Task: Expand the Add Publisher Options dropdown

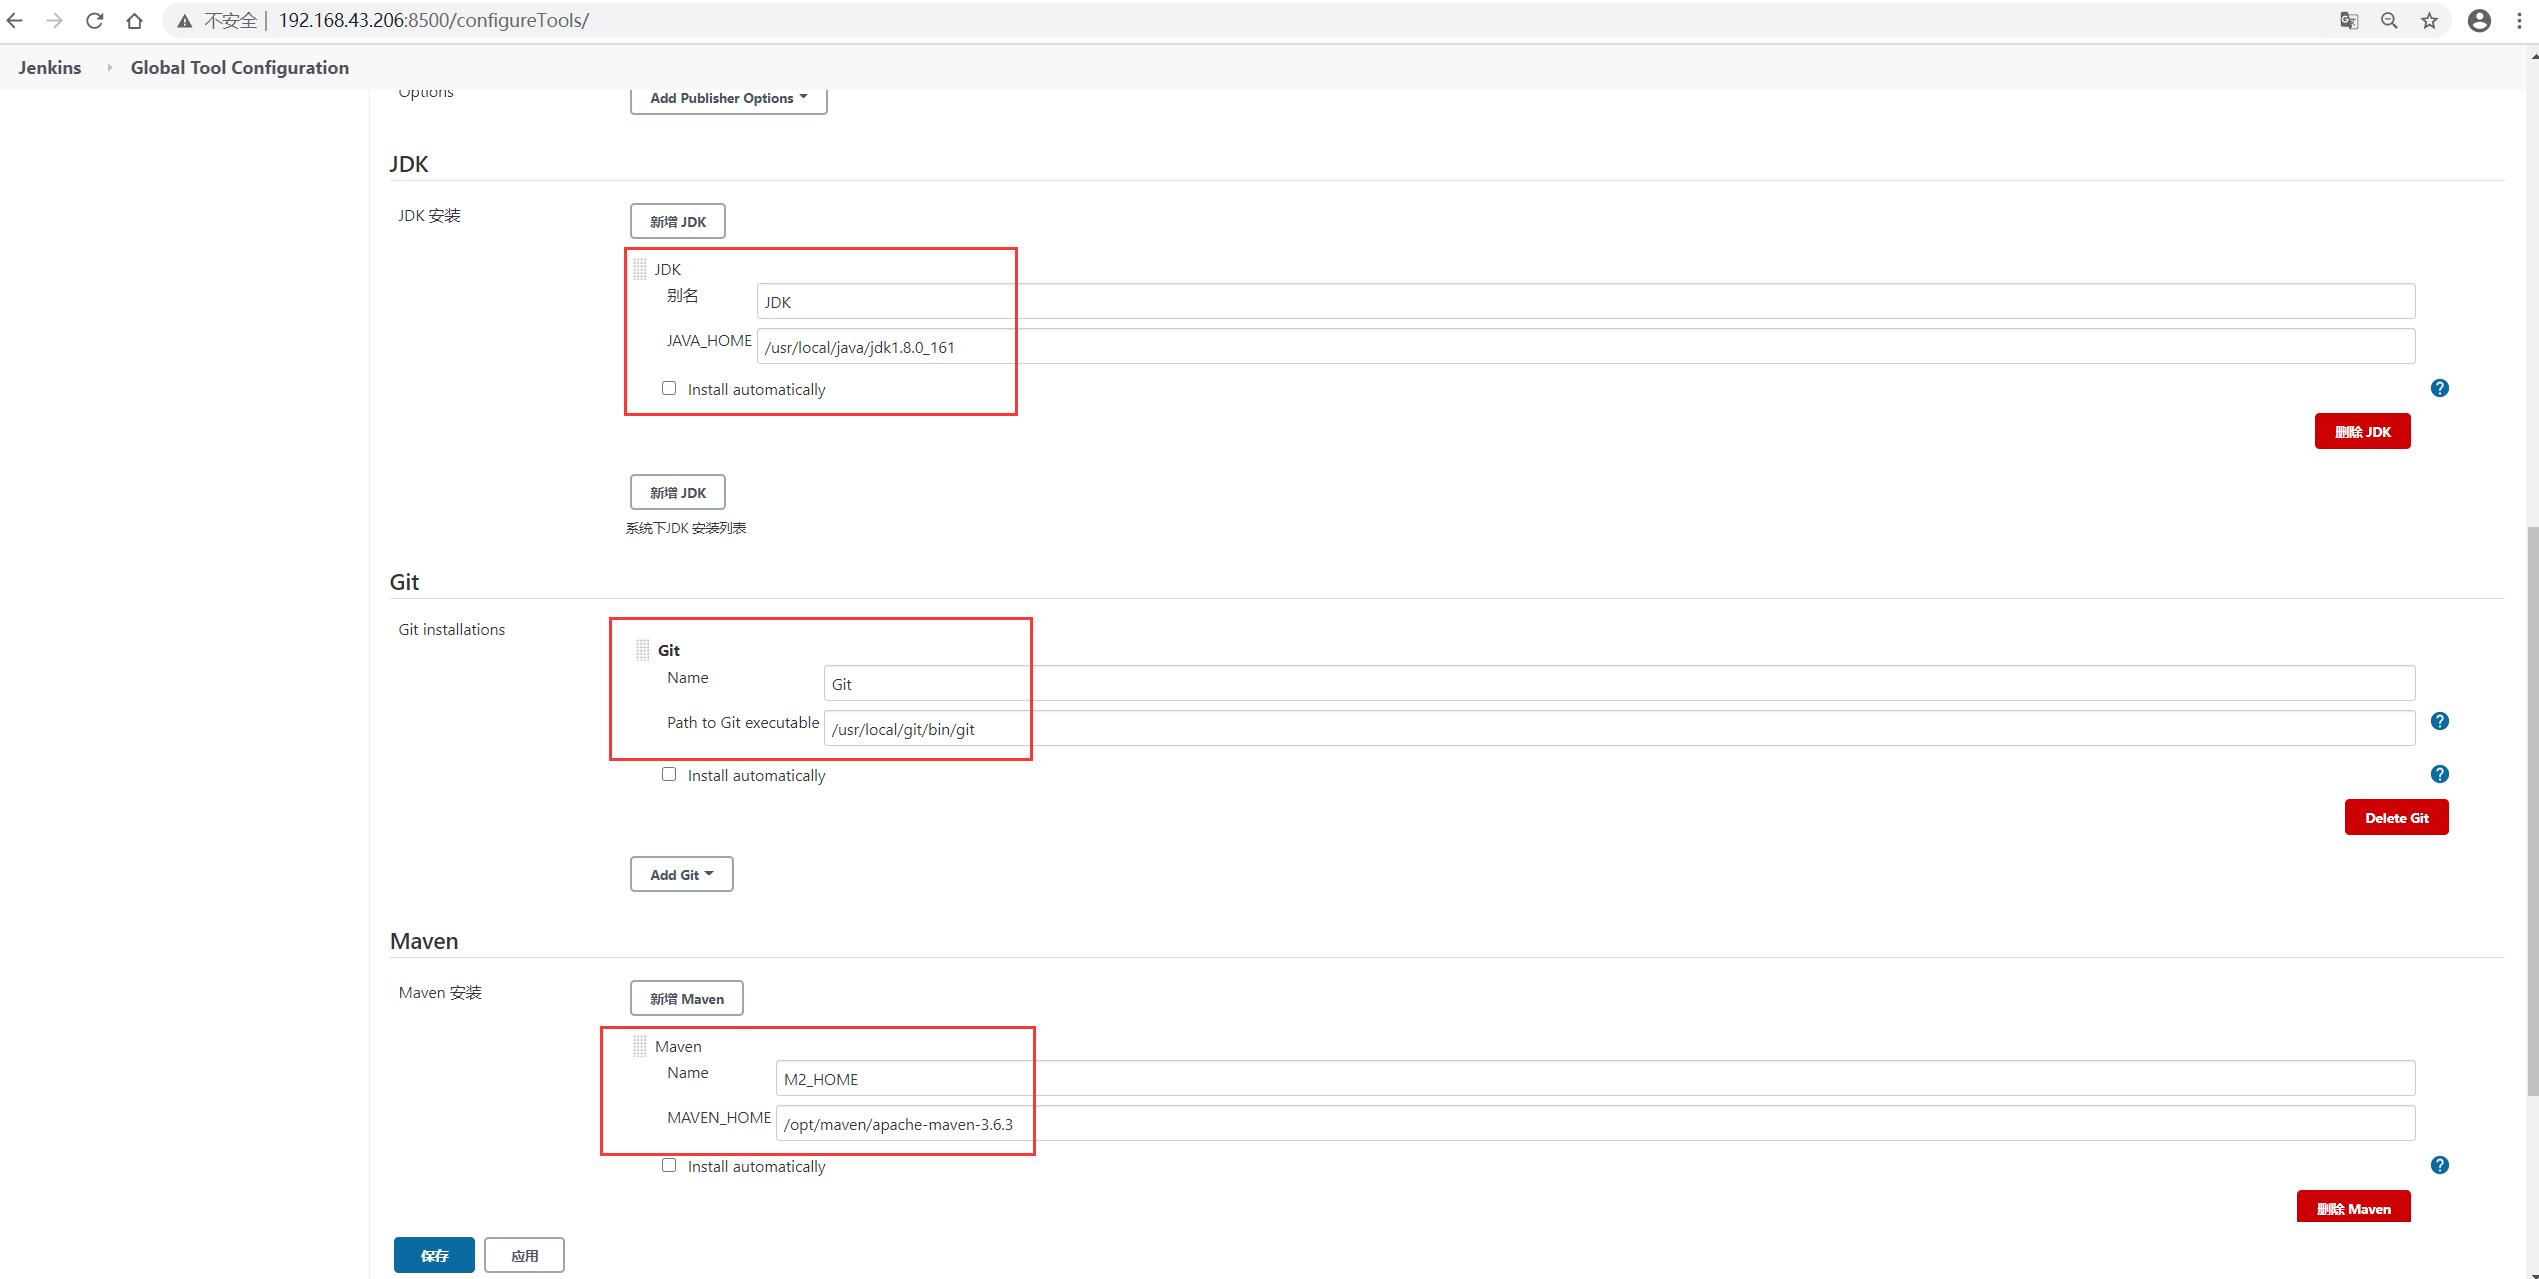Action: tap(728, 98)
